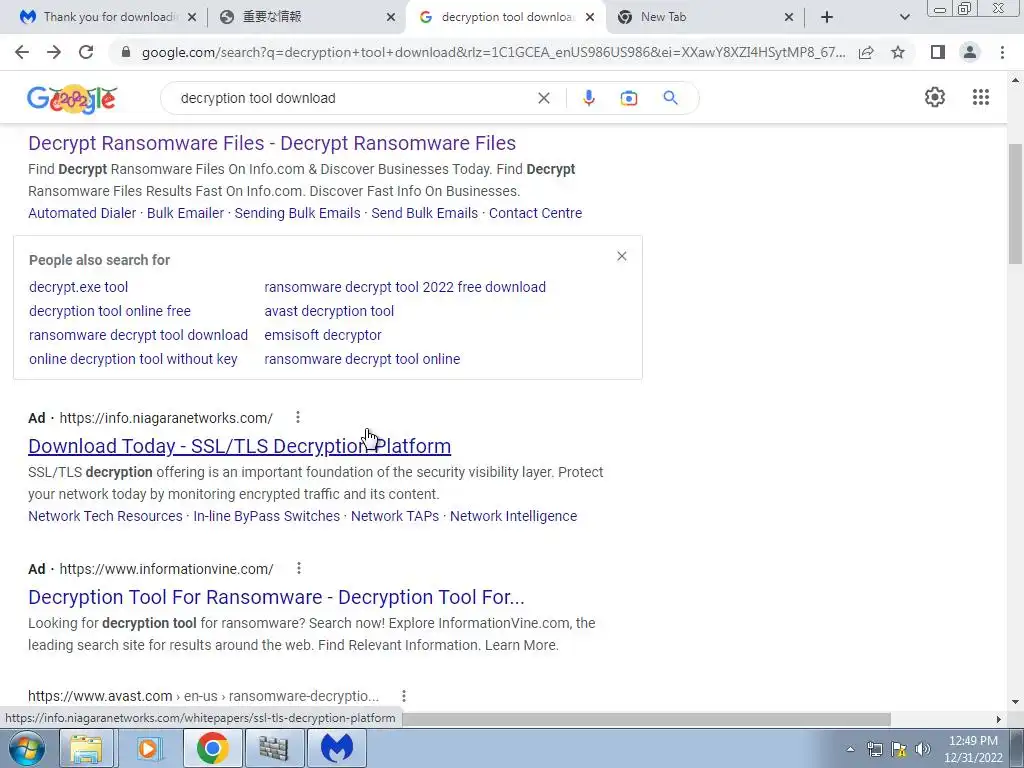Open the Contact Centre sitelink
Screen dimensions: 1024x768
click(x=536, y=213)
